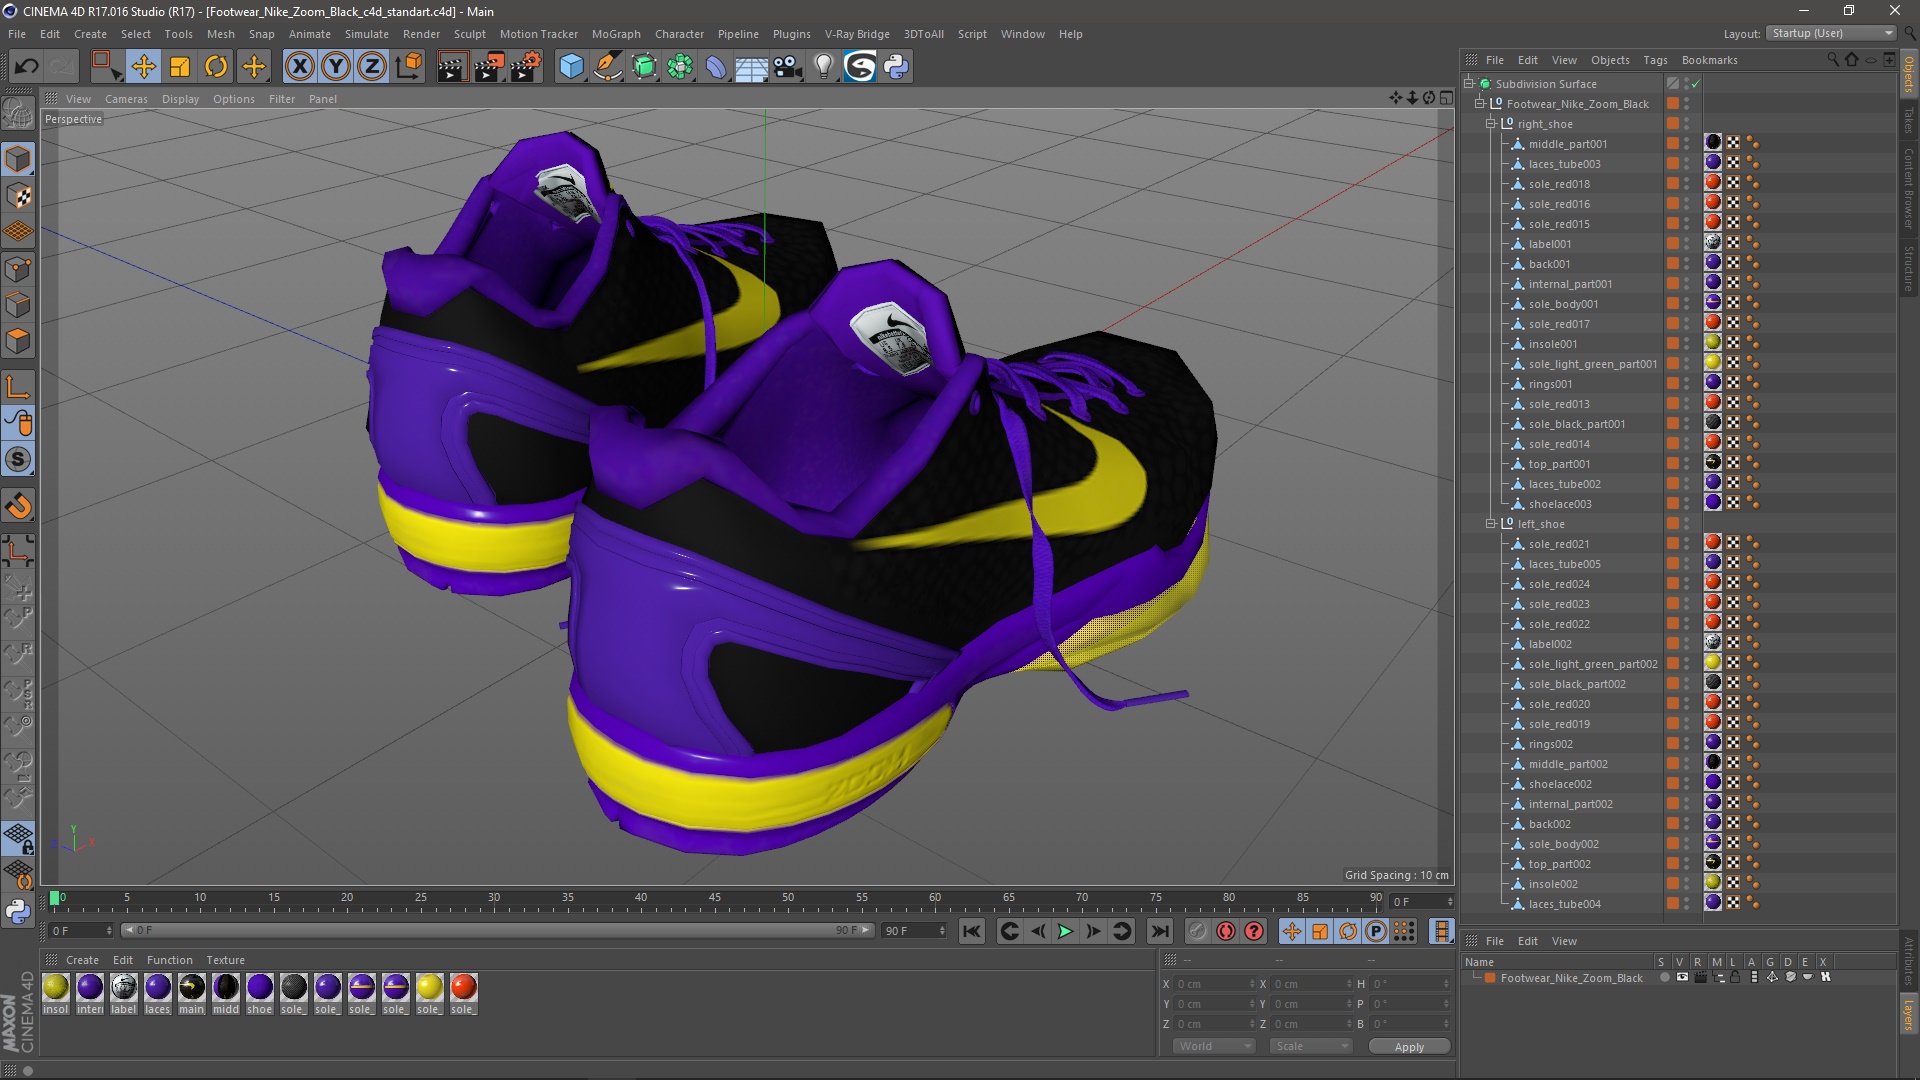The width and height of the screenshot is (1920, 1080).
Task: Collapse the left_shoe tree group
Action: coord(1491,524)
